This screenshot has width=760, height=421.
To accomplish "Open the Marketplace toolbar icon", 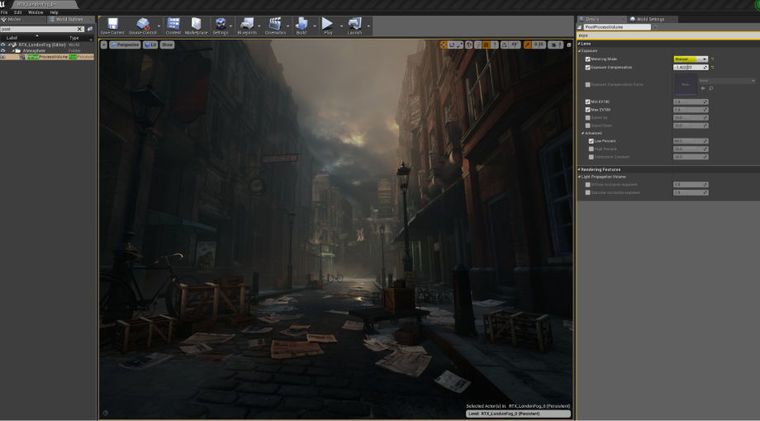I will (x=196, y=26).
